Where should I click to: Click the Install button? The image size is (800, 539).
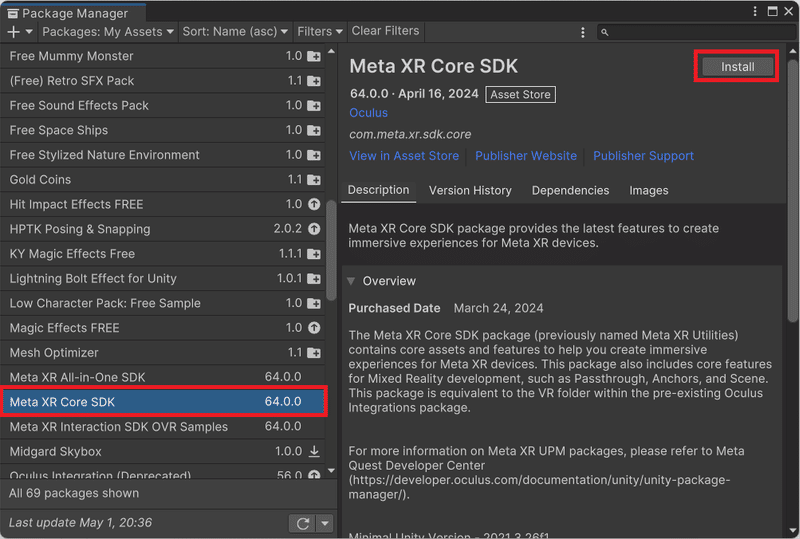737,67
